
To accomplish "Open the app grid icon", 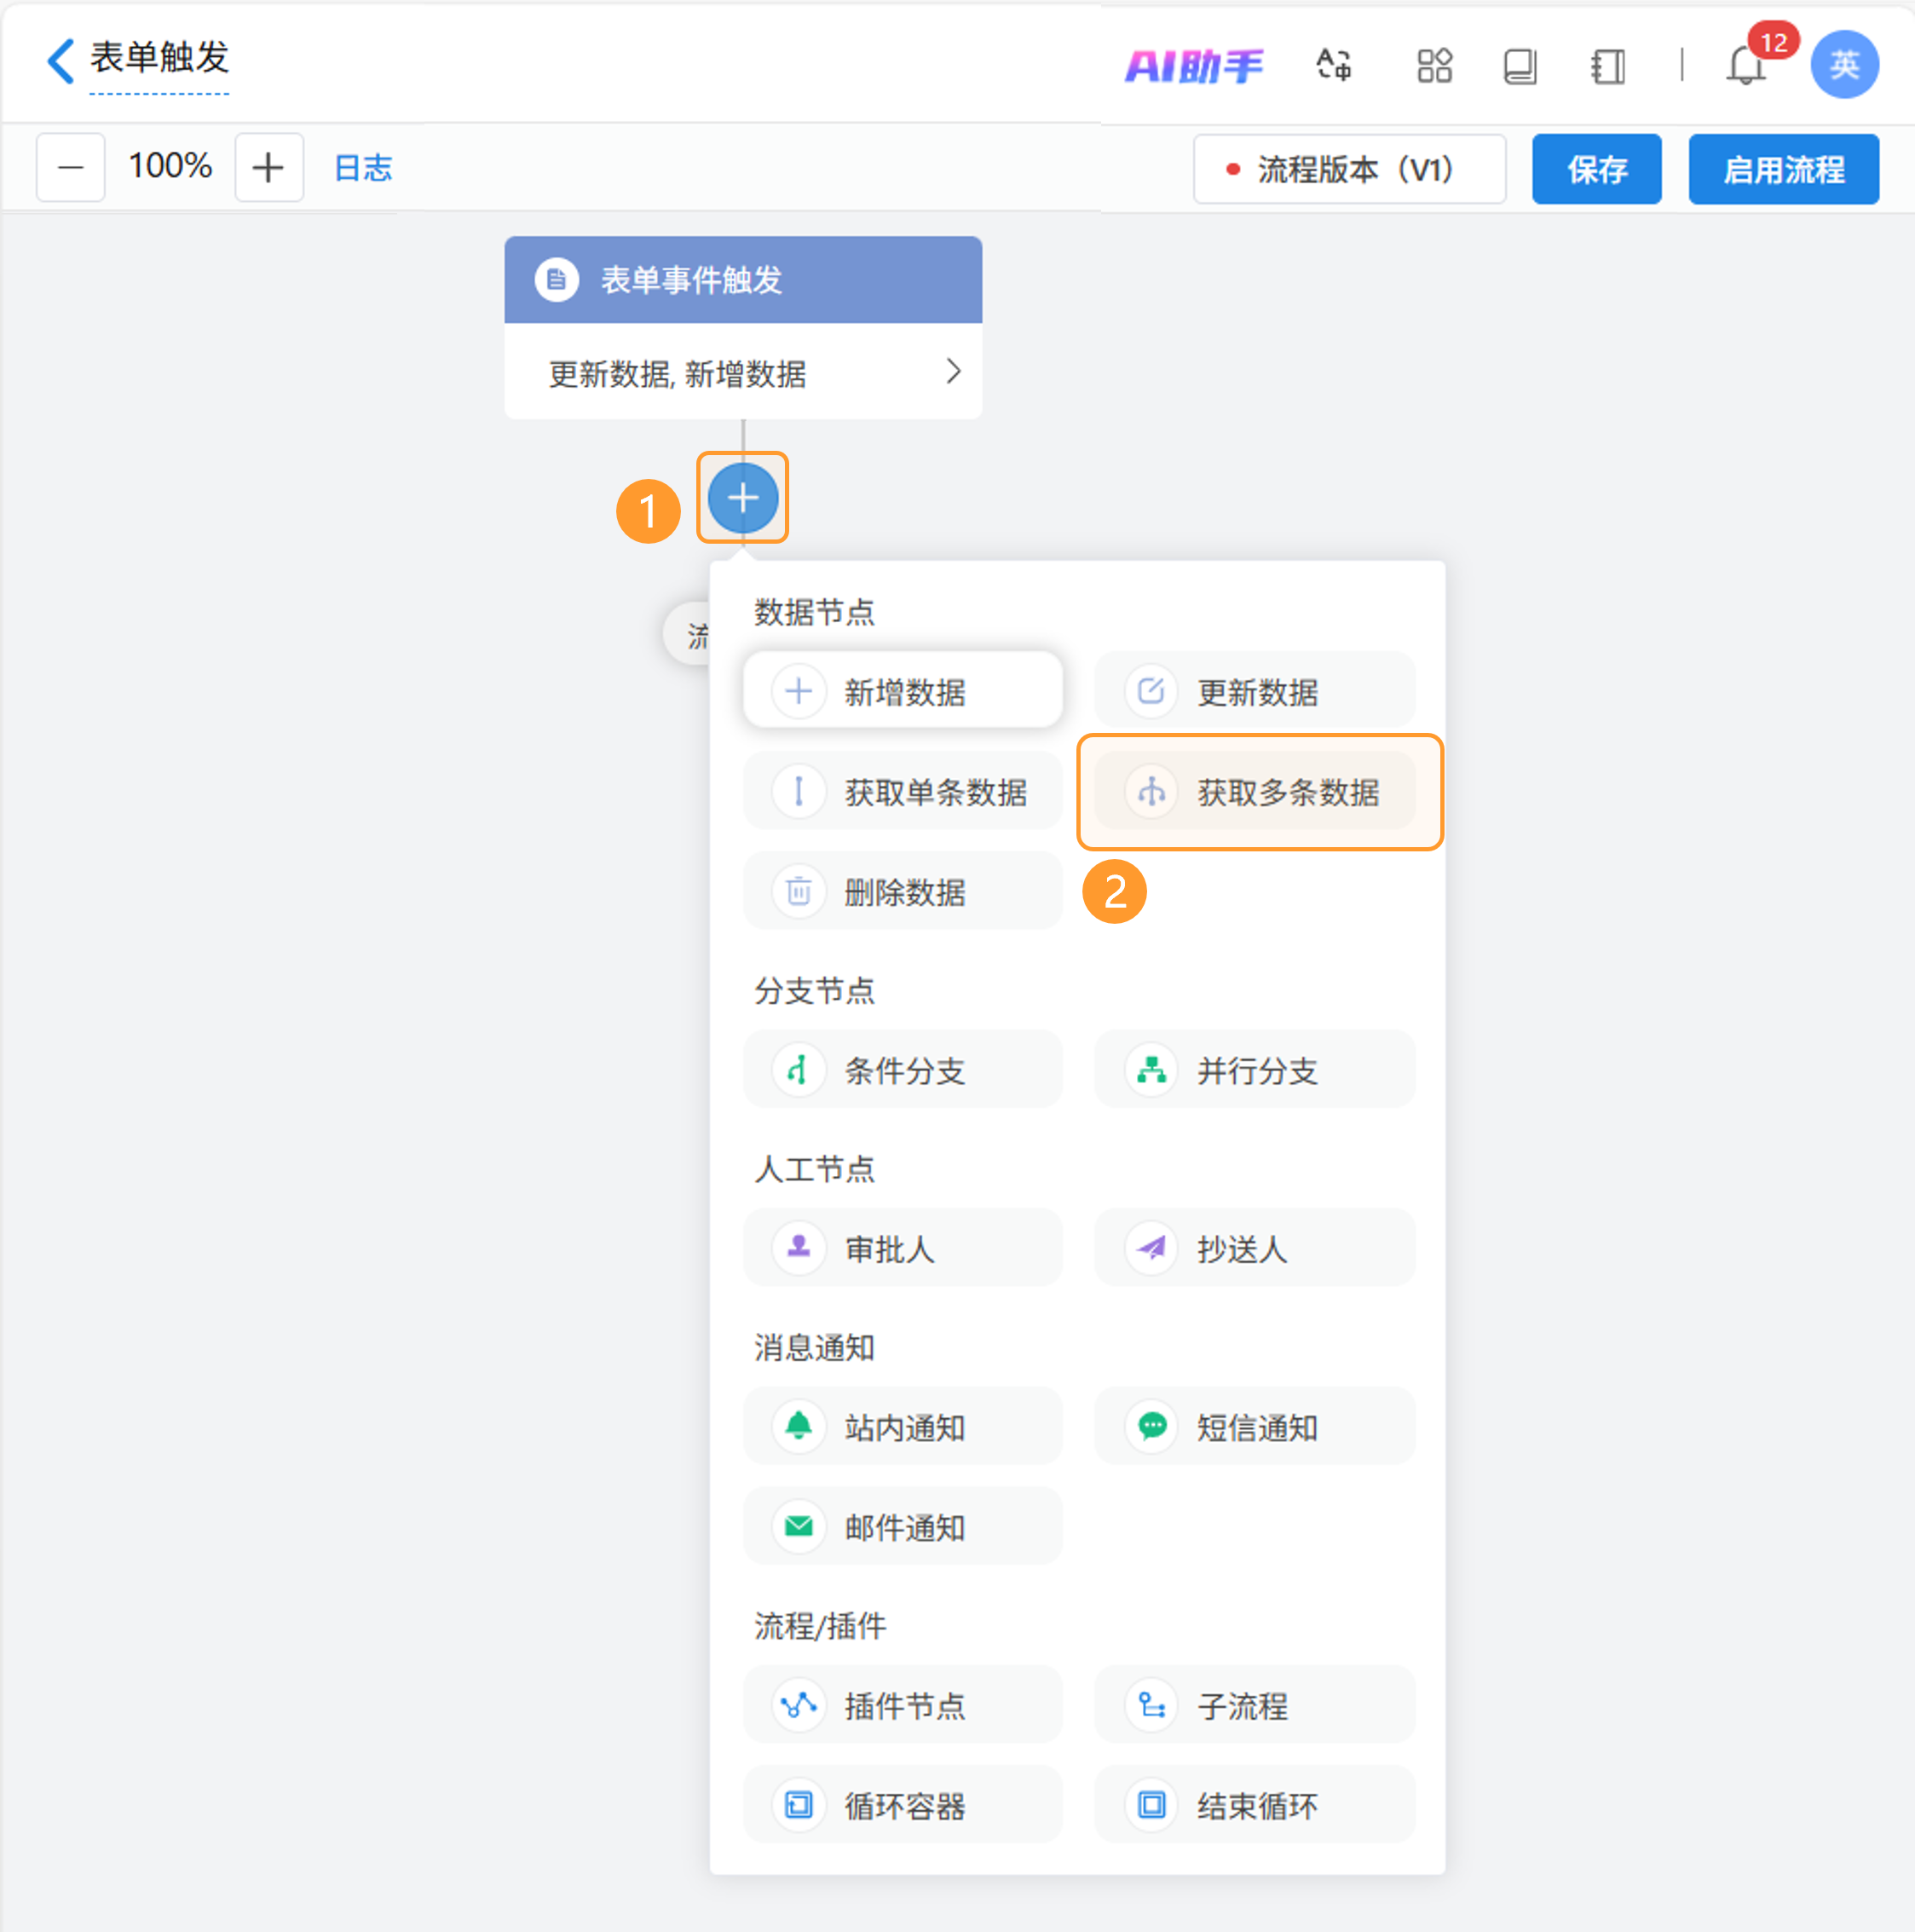I will [1434, 66].
